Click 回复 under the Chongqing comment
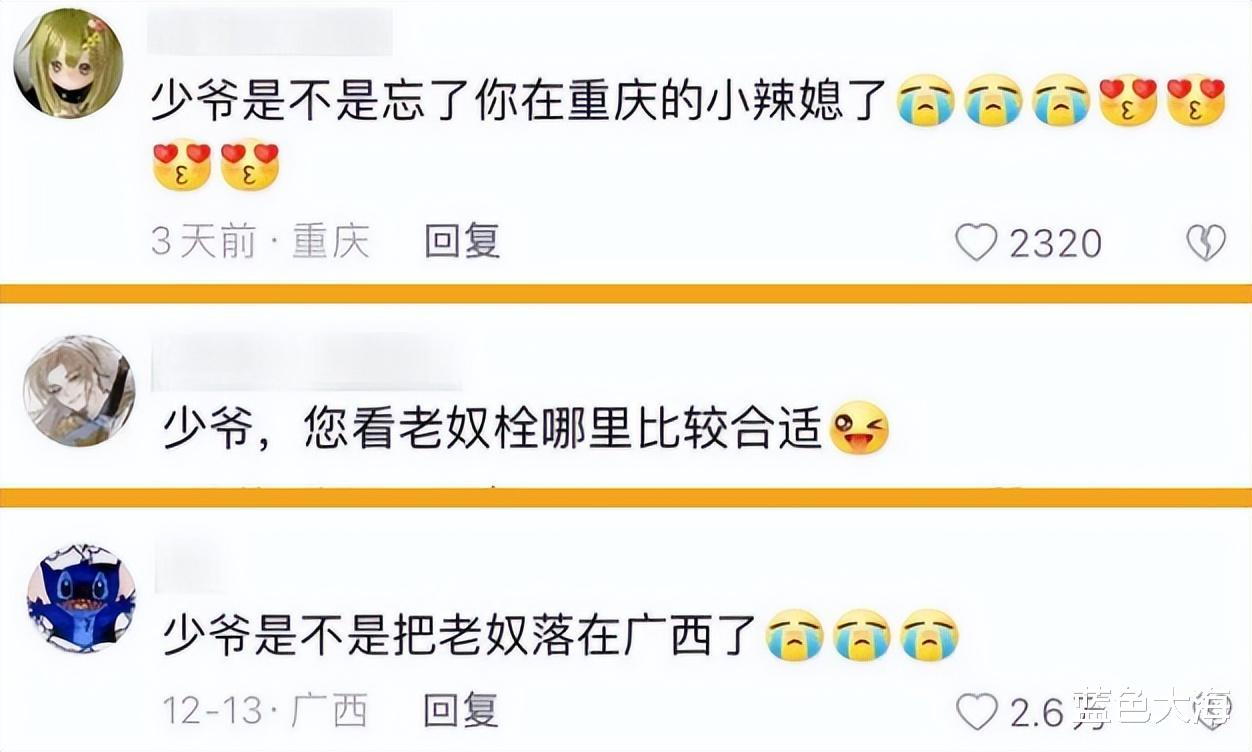Viewport: 1252px width, 752px height. [462, 242]
